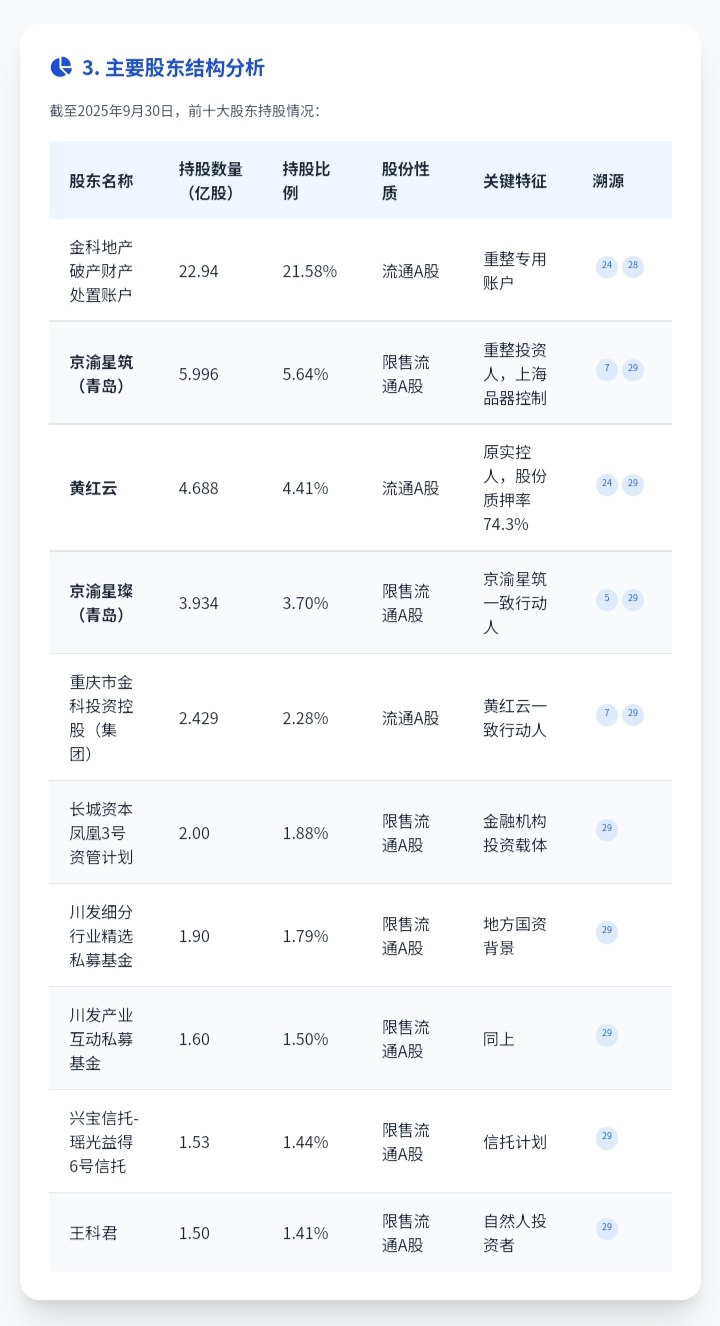Screen dimensions: 720x1326
Task: Click source badge 7 in 京渝星筑（青岛） row
Action: click(x=607, y=370)
